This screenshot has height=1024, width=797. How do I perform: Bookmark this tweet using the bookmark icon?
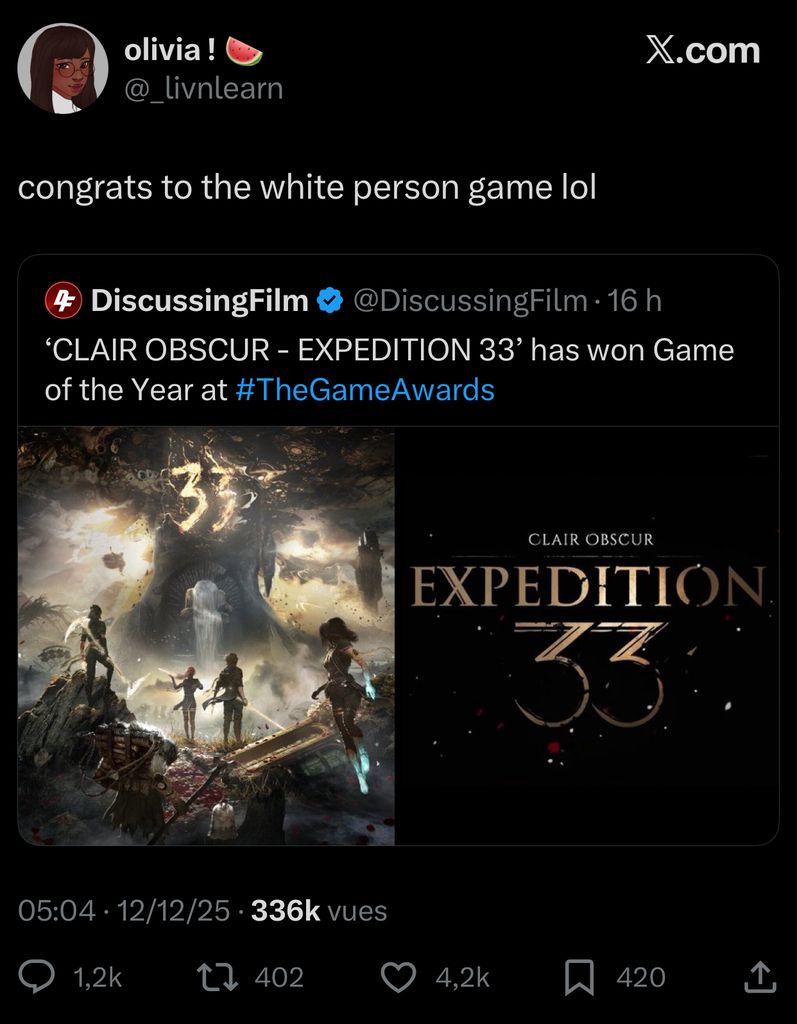(x=579, y=977)
